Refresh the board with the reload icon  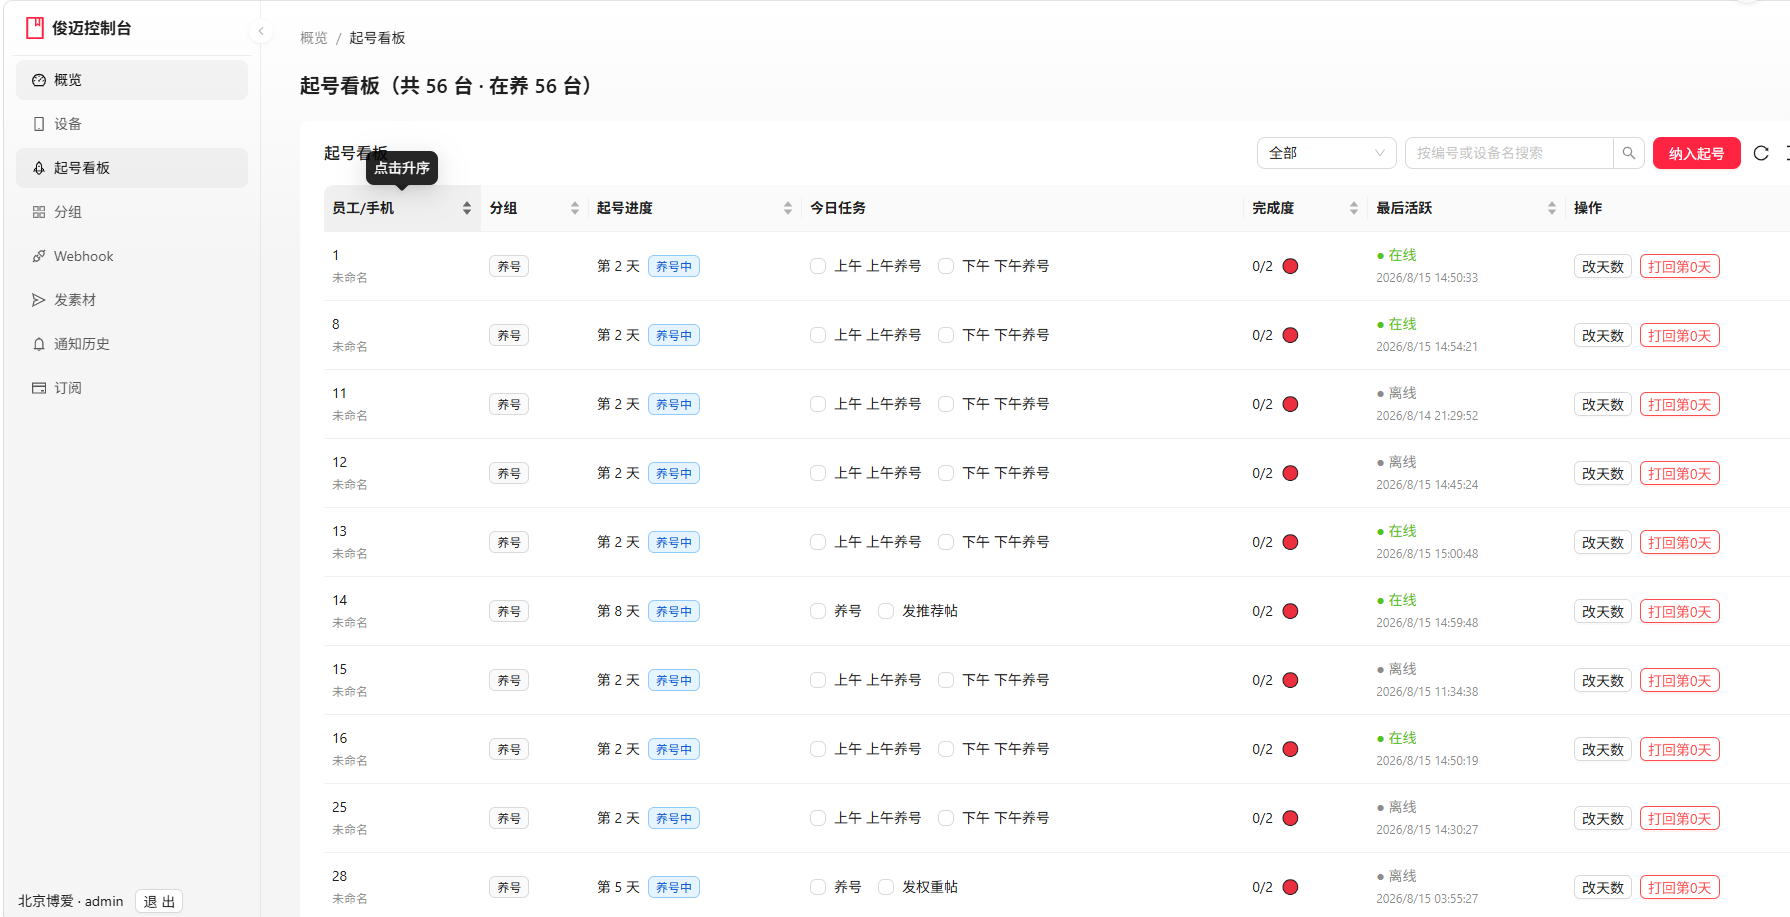1761,153
